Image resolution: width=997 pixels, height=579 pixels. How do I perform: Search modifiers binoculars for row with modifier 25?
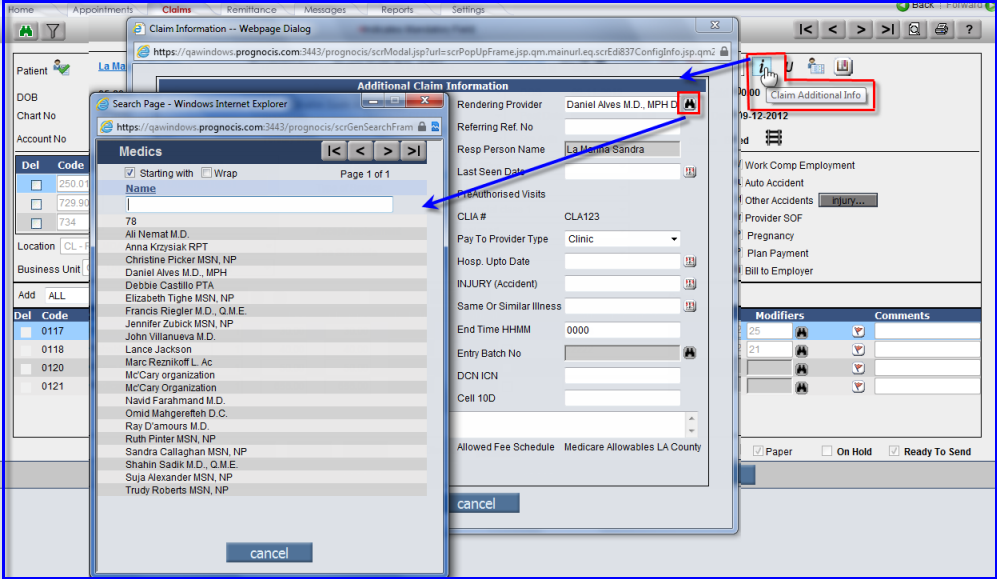click(801, 332)
